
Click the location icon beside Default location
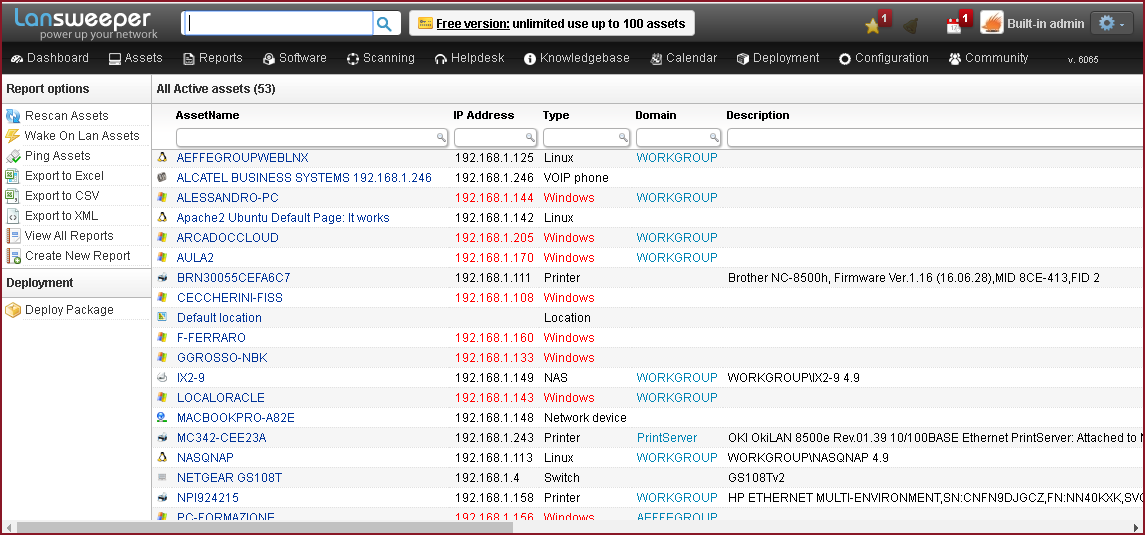(x=162, y=317)
